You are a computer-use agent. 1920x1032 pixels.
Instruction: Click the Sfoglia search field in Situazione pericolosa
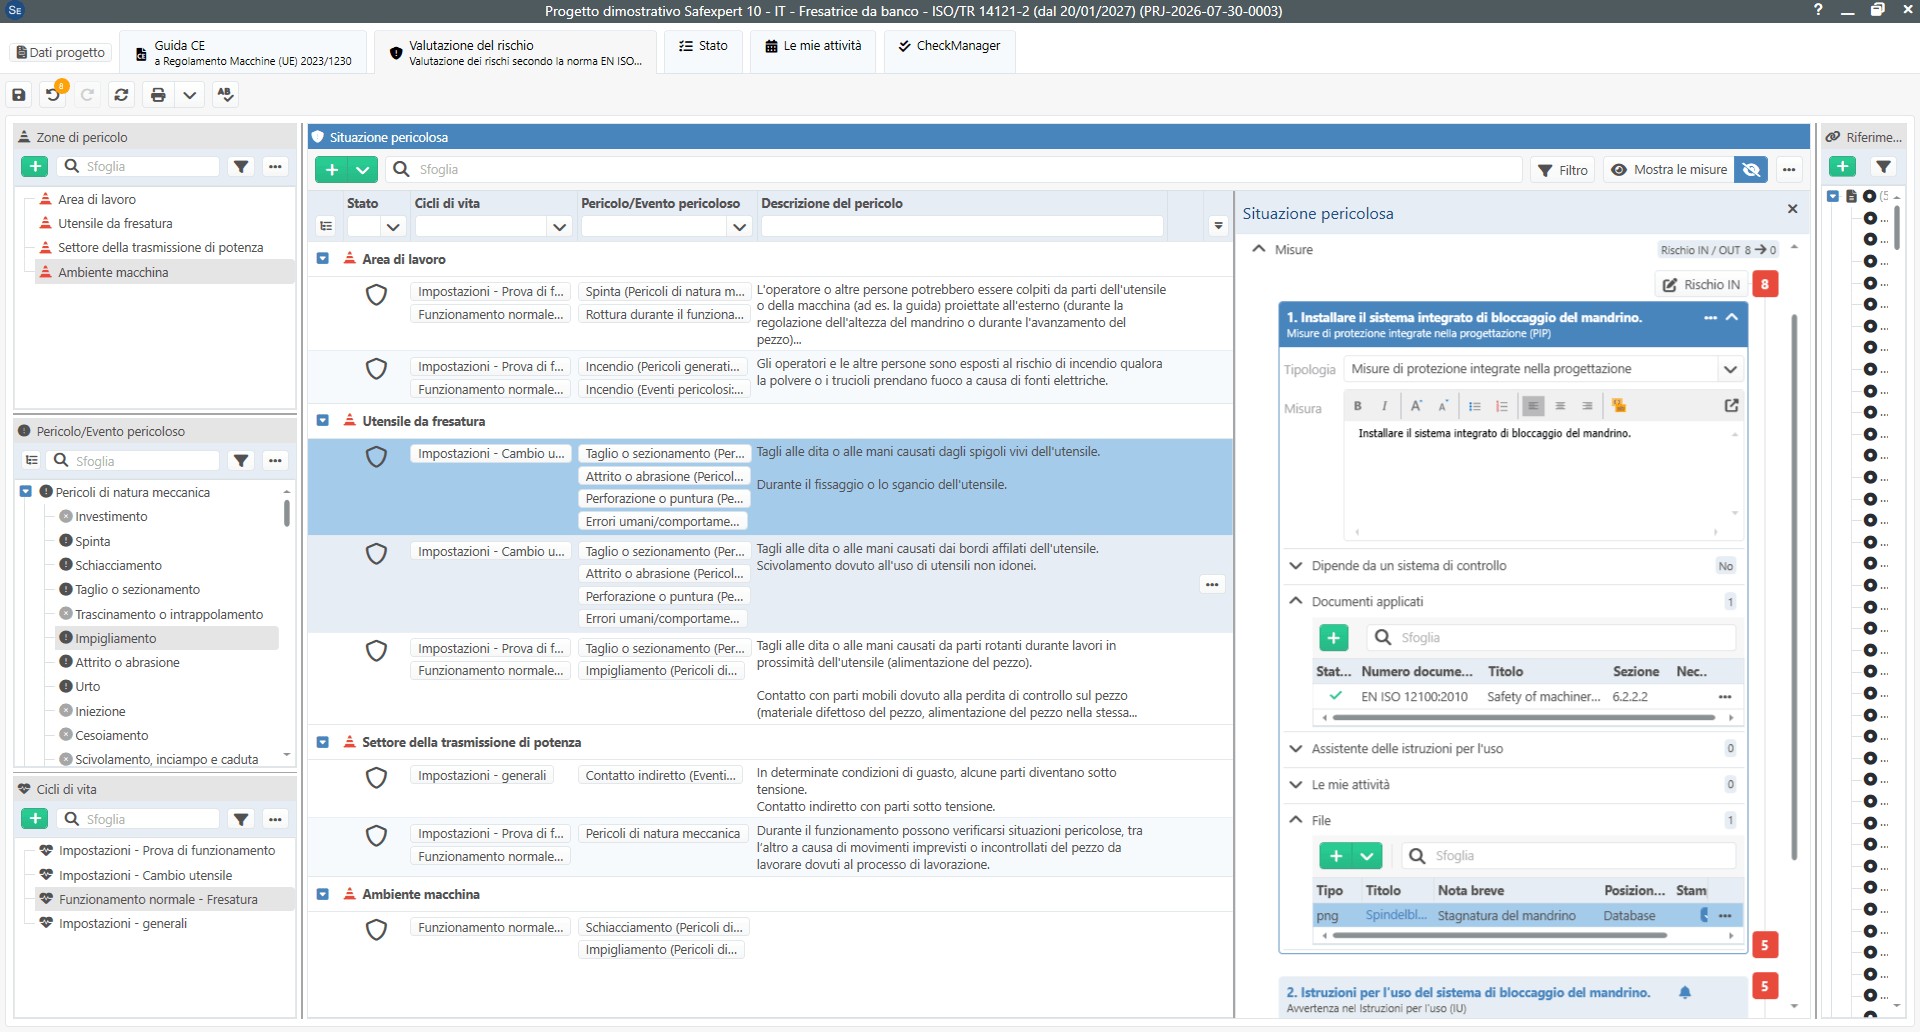(x=955, y=169)
